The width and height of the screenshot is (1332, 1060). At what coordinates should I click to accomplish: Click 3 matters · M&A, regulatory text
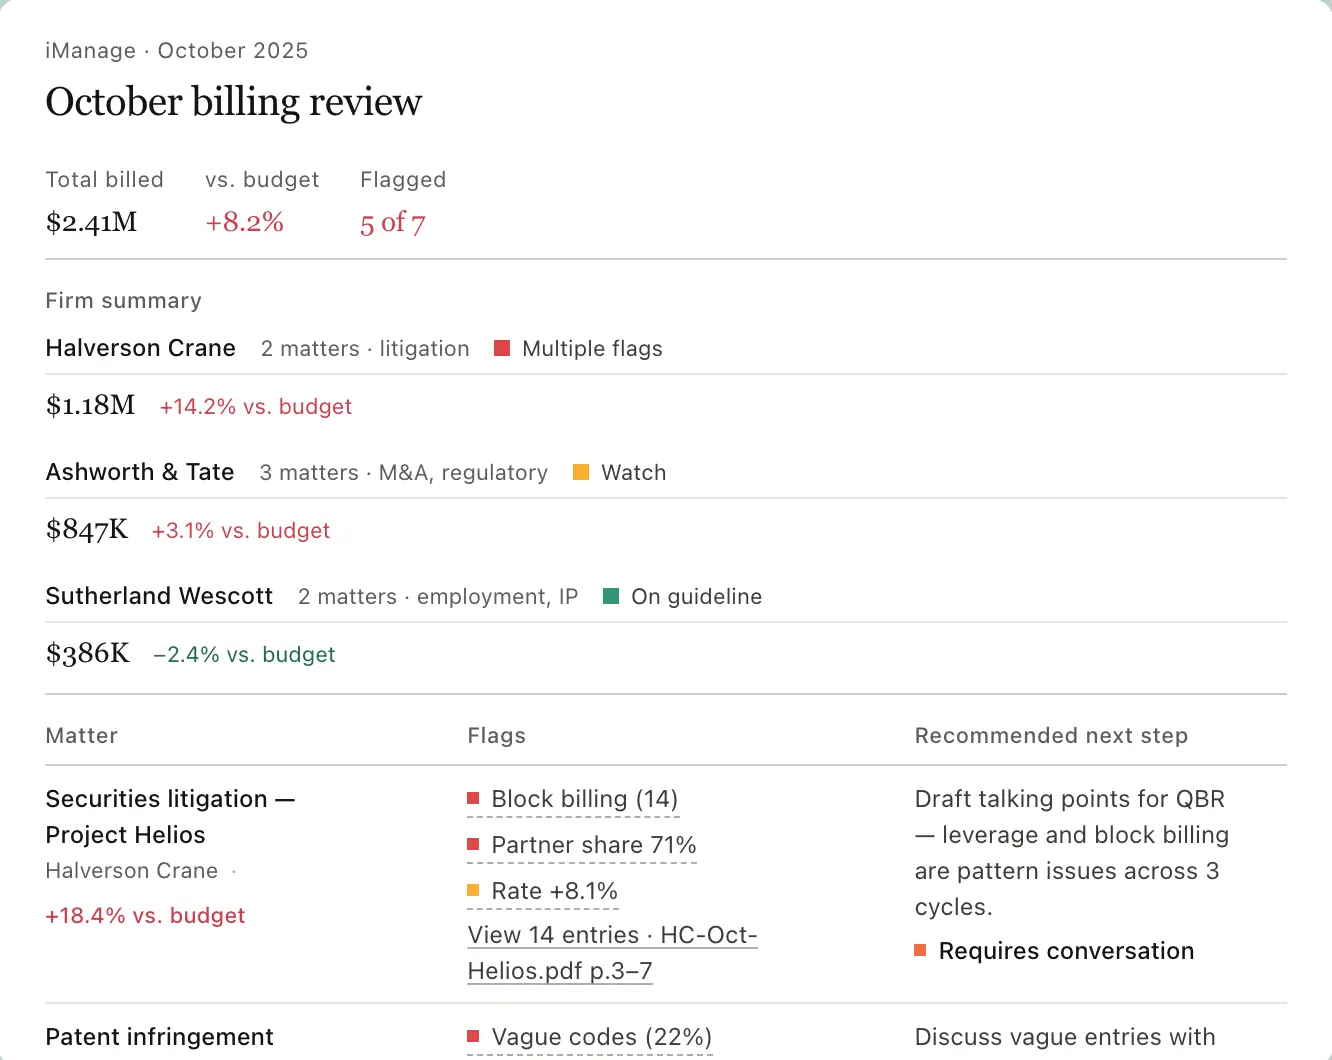404,473
